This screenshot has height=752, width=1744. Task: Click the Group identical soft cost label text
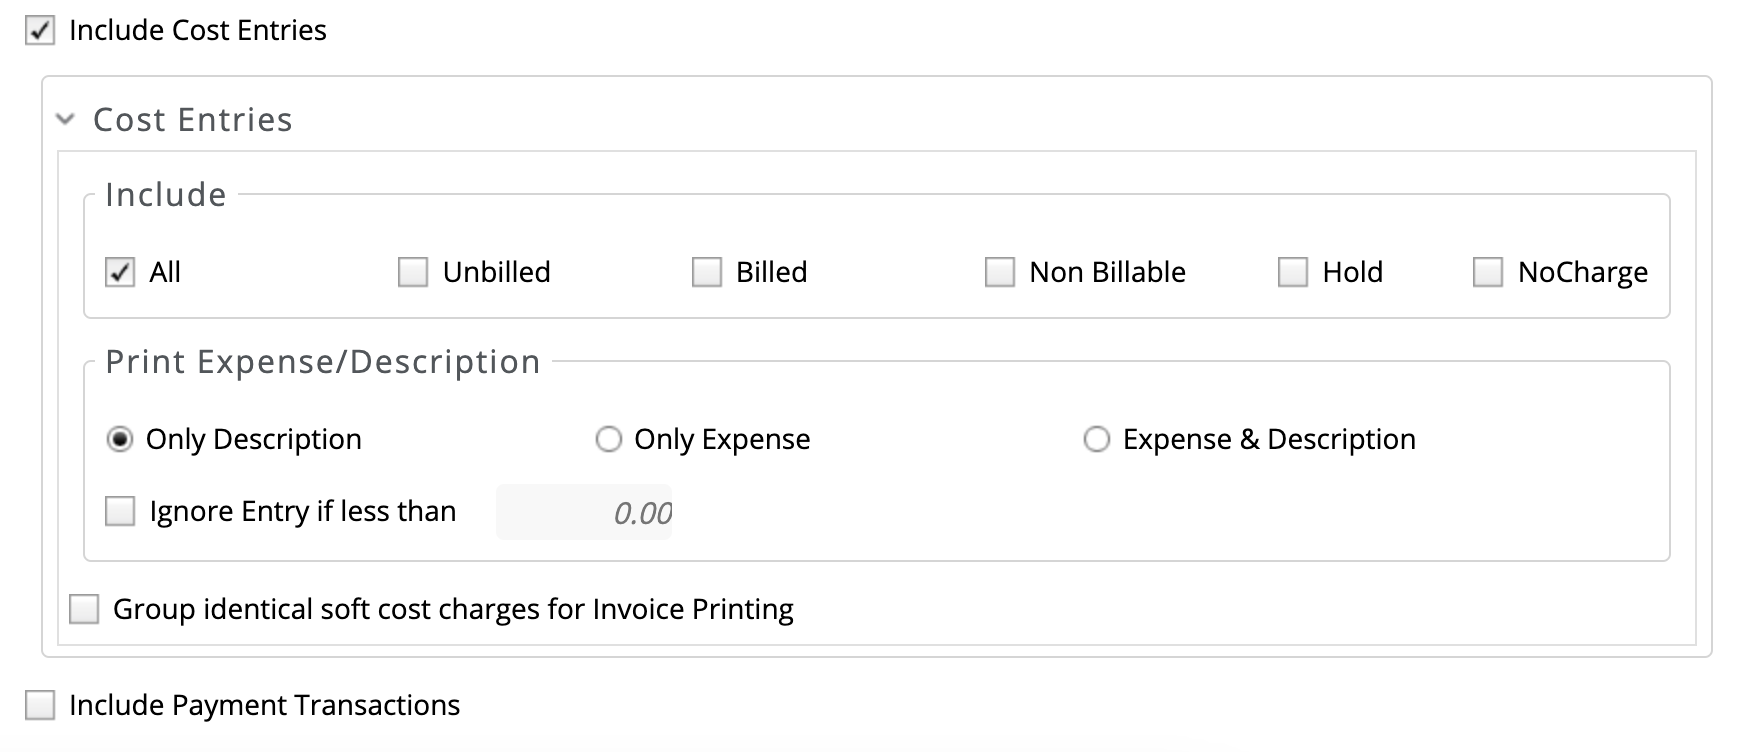tap(453, 609)
